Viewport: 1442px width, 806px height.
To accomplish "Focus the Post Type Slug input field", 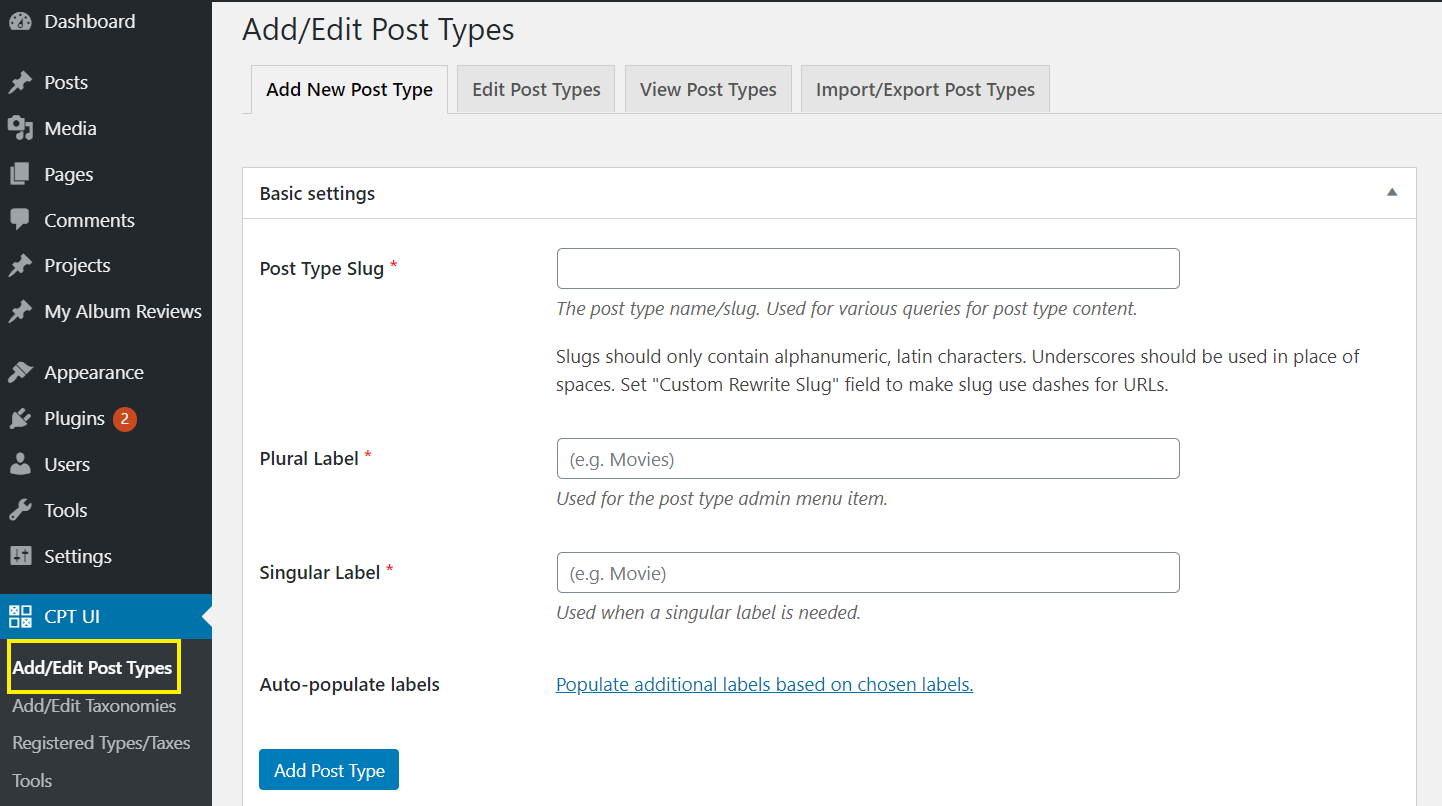I will 867,268.
